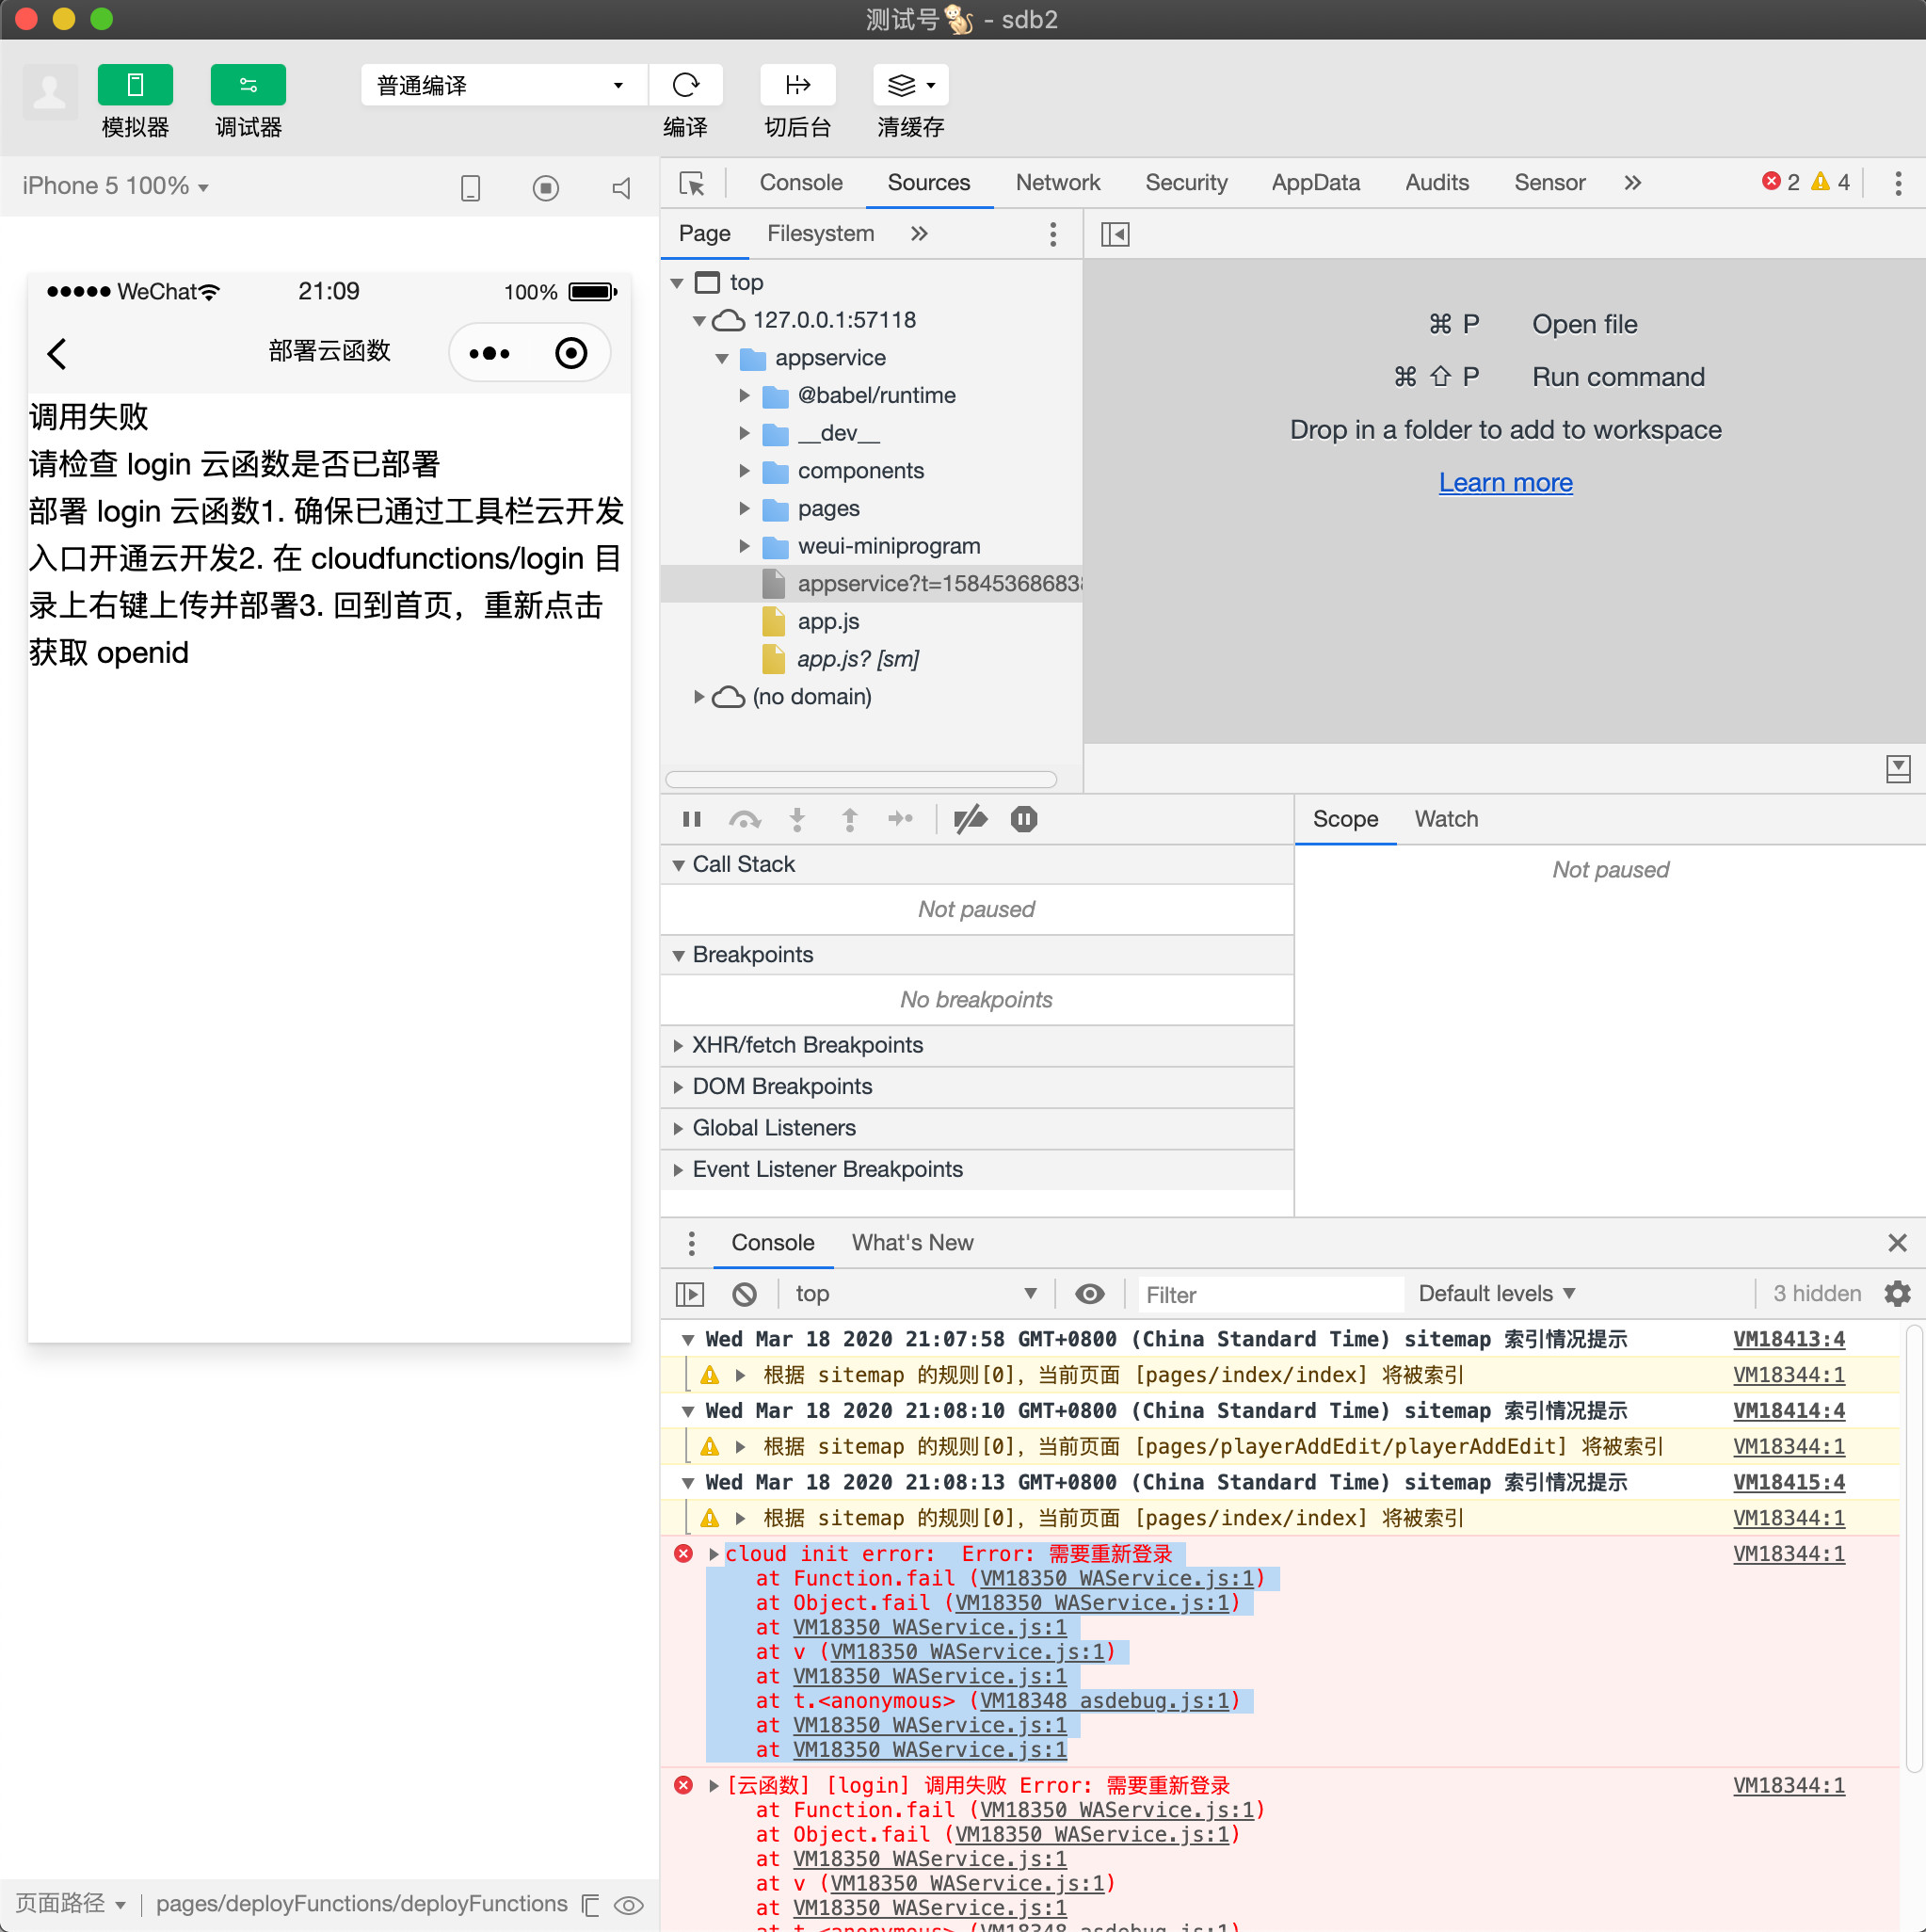Open the clear cache layers icon

pyautogui.click(x=903, y=85)
